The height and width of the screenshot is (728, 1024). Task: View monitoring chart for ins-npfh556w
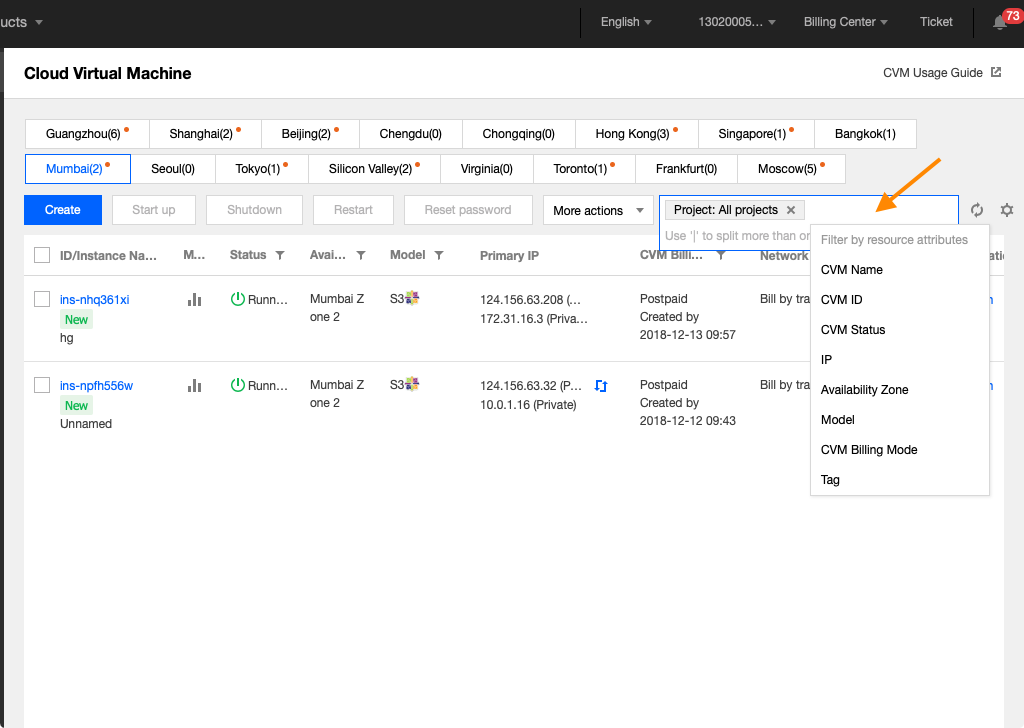pyautogui.click(x=194, y=386)
